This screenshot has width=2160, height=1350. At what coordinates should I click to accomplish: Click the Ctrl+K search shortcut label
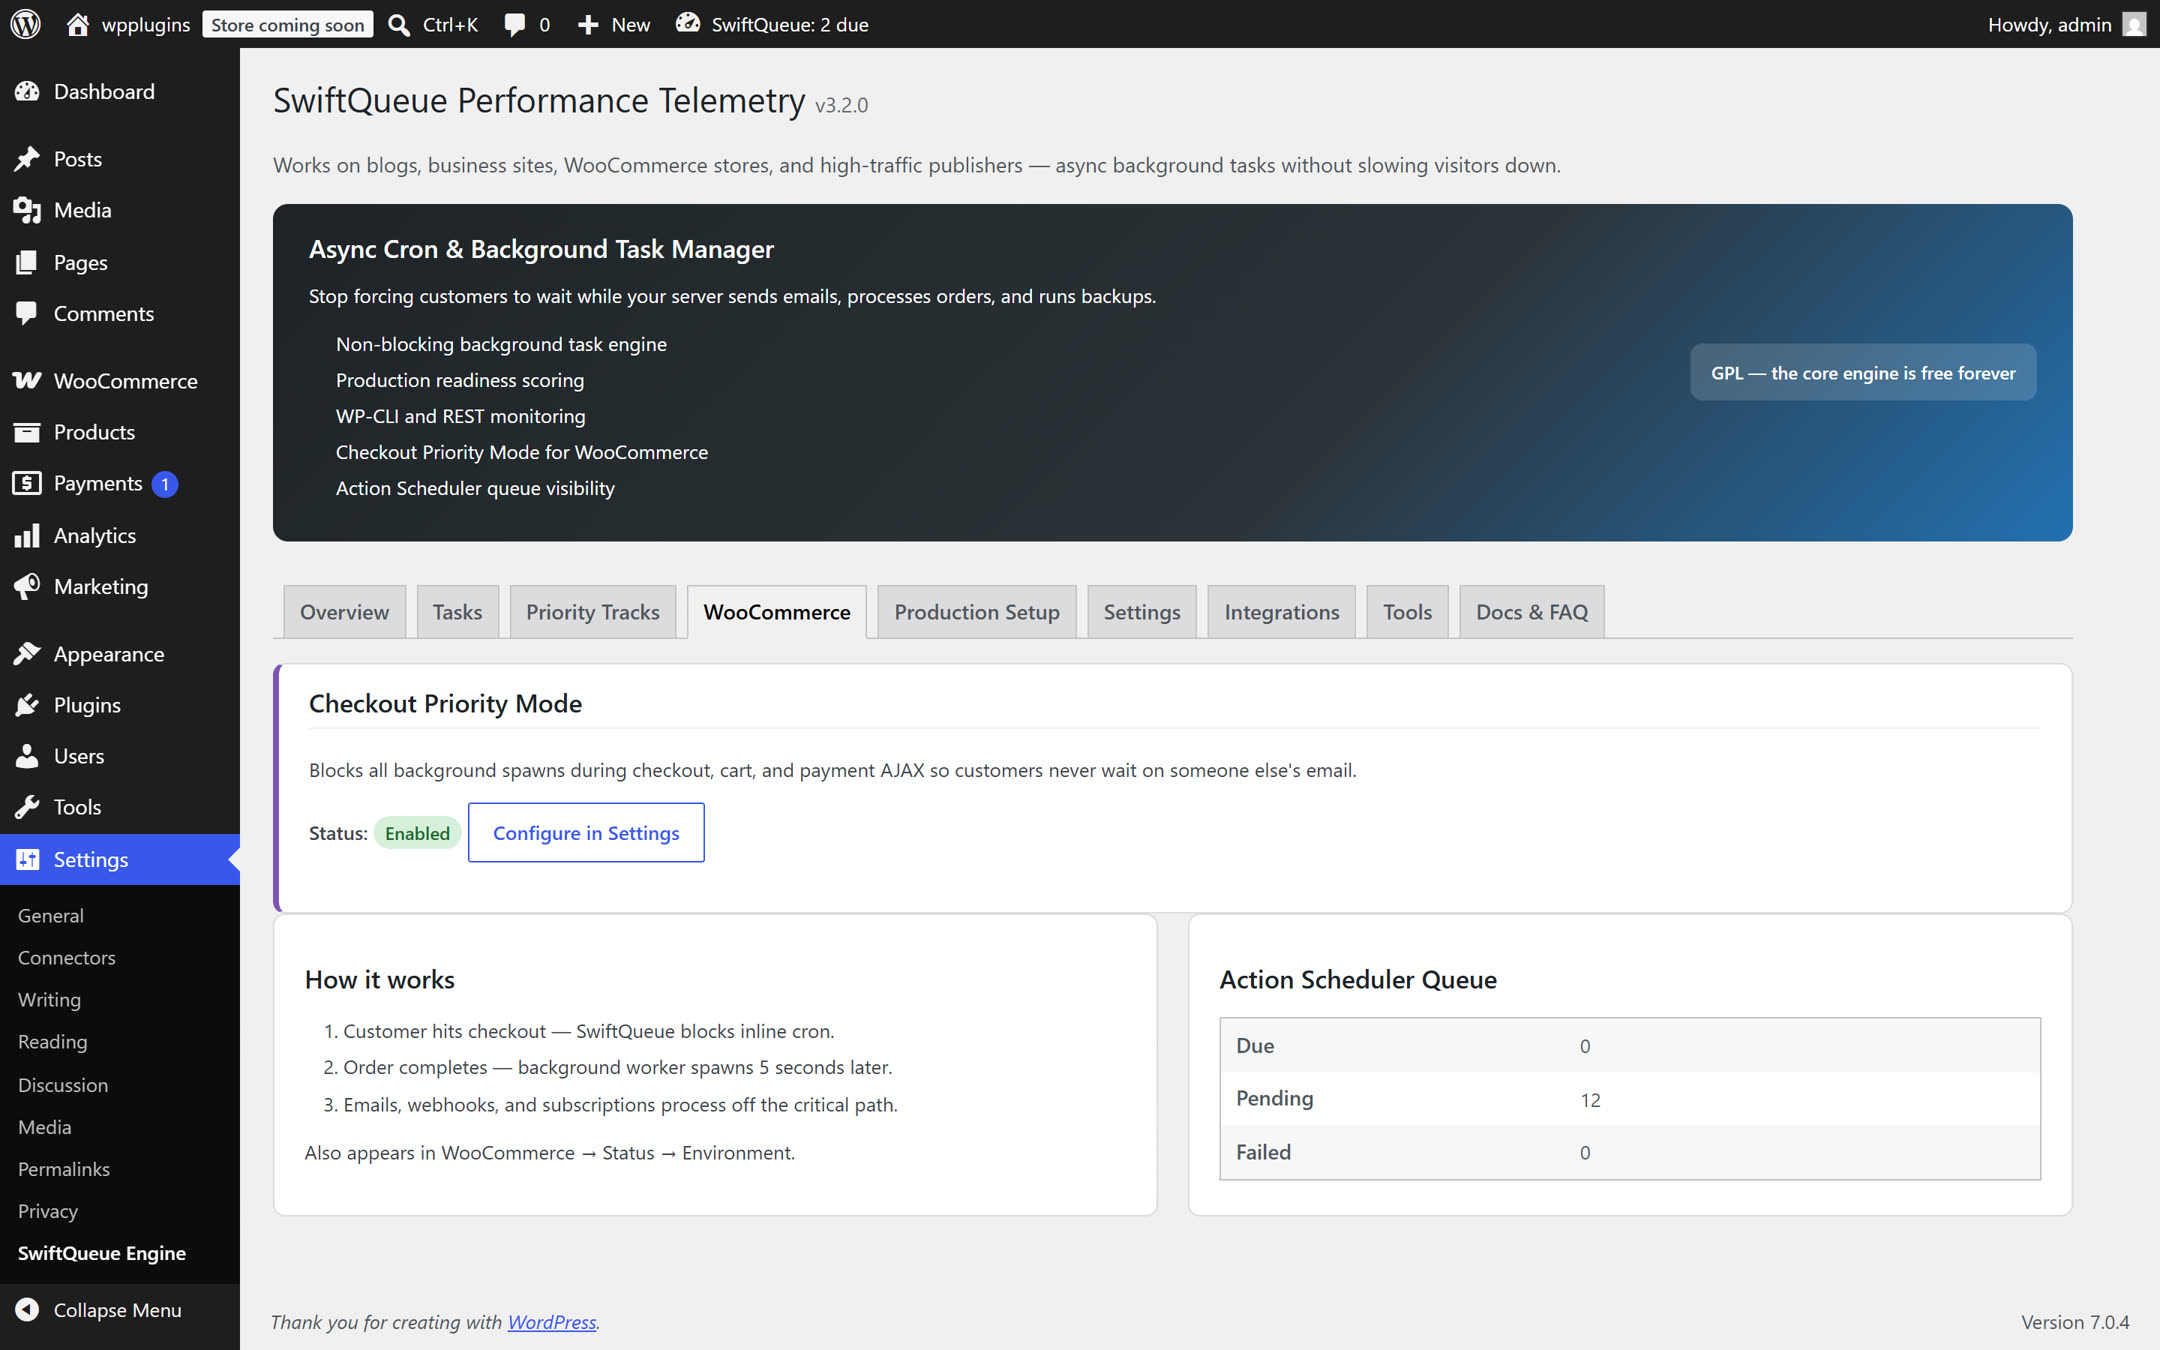click(450, 24)
